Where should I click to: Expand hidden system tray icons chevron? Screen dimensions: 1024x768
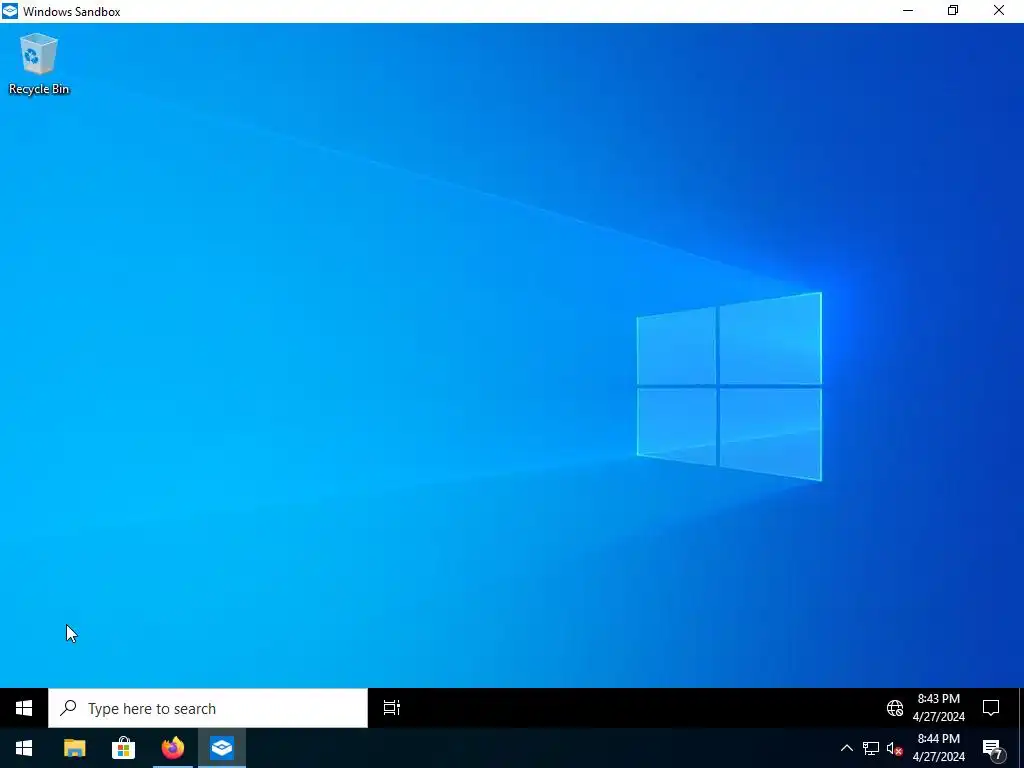tap(846, 748)
